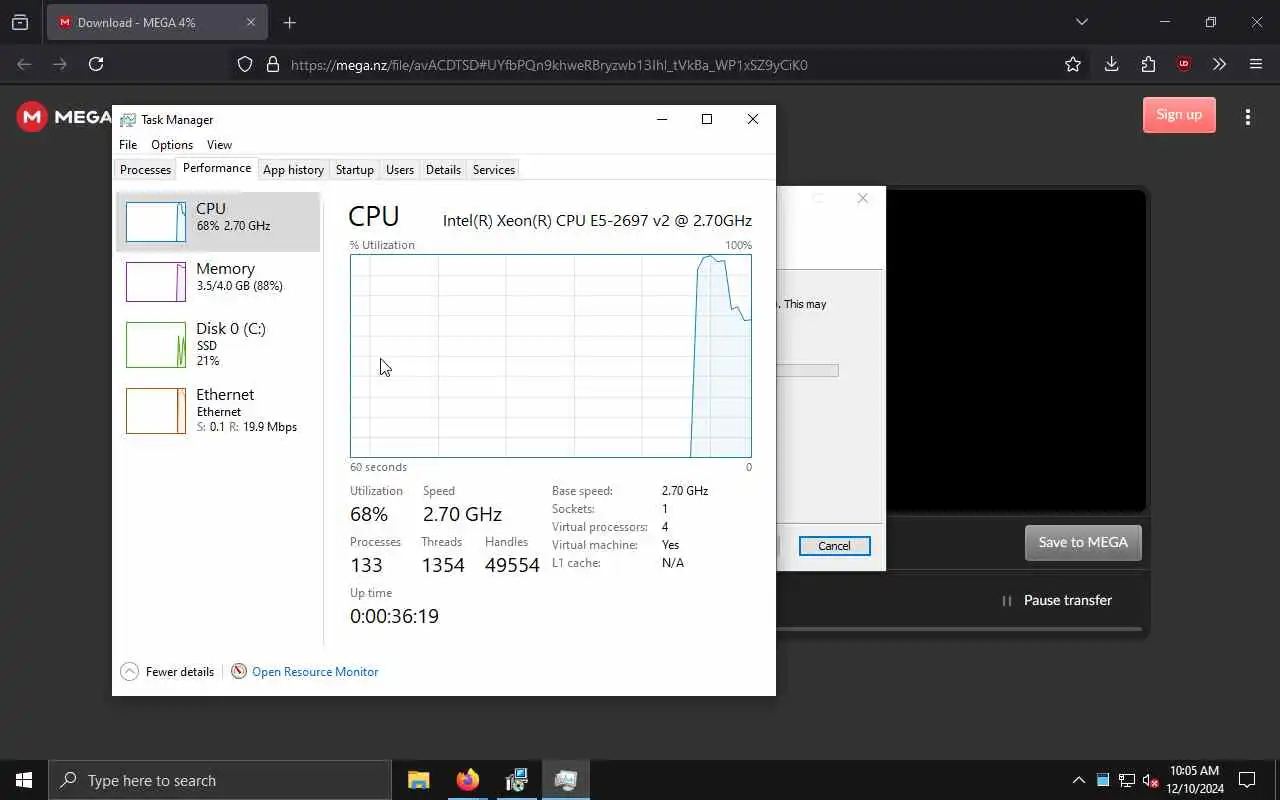1280x800 pixels.
Task: Open the Task Manager View menu
Action: (x=219, y=145)
